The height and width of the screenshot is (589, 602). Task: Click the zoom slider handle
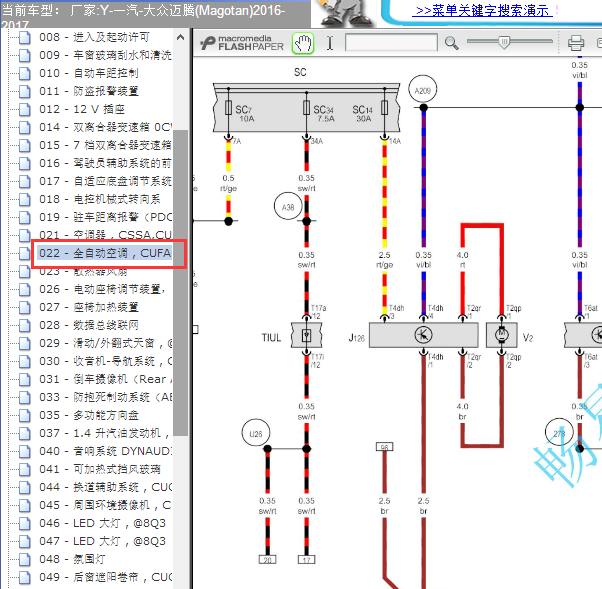pyautogui.click(x=504, y=42)
